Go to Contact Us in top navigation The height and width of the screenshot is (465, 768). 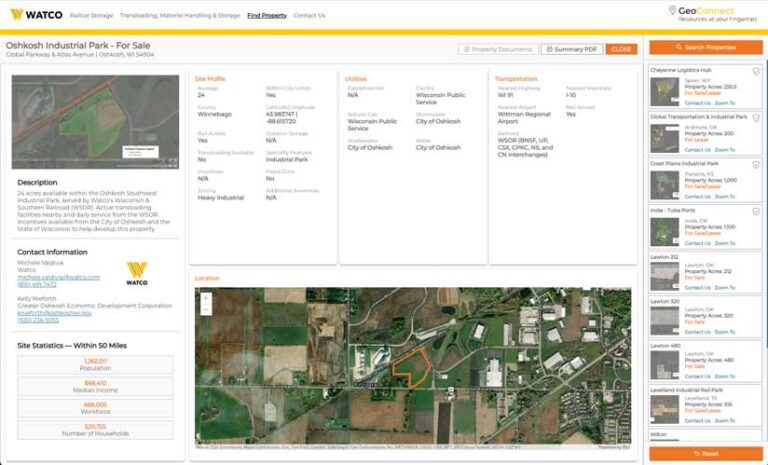click(310, 16)
